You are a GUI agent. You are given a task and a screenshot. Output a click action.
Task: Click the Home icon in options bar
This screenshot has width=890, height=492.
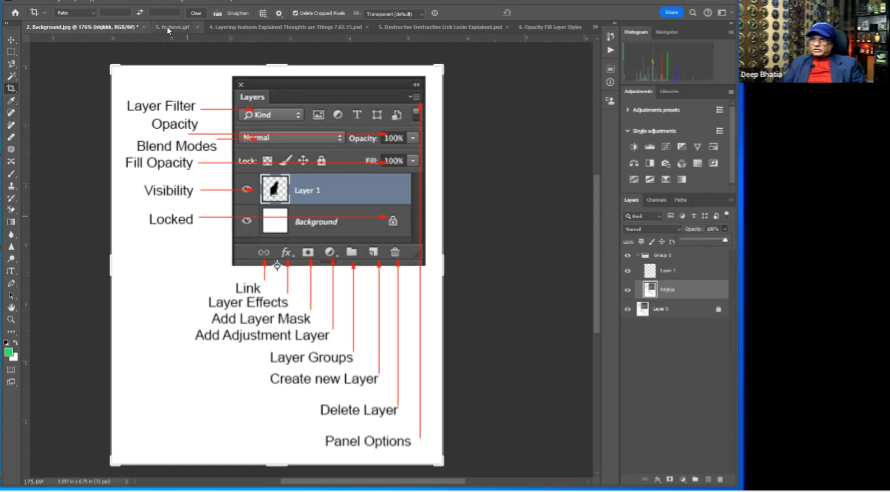point(15,13)
